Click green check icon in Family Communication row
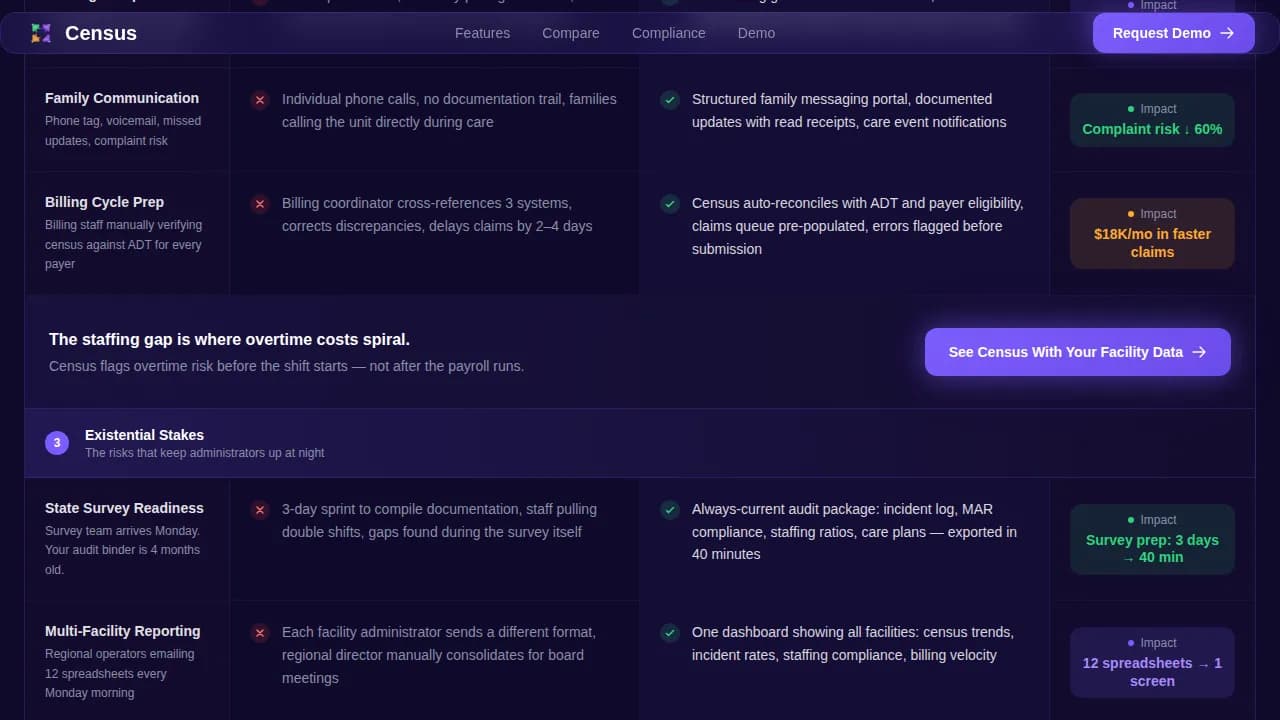The image size is (1280, 720). pos(670,100)
